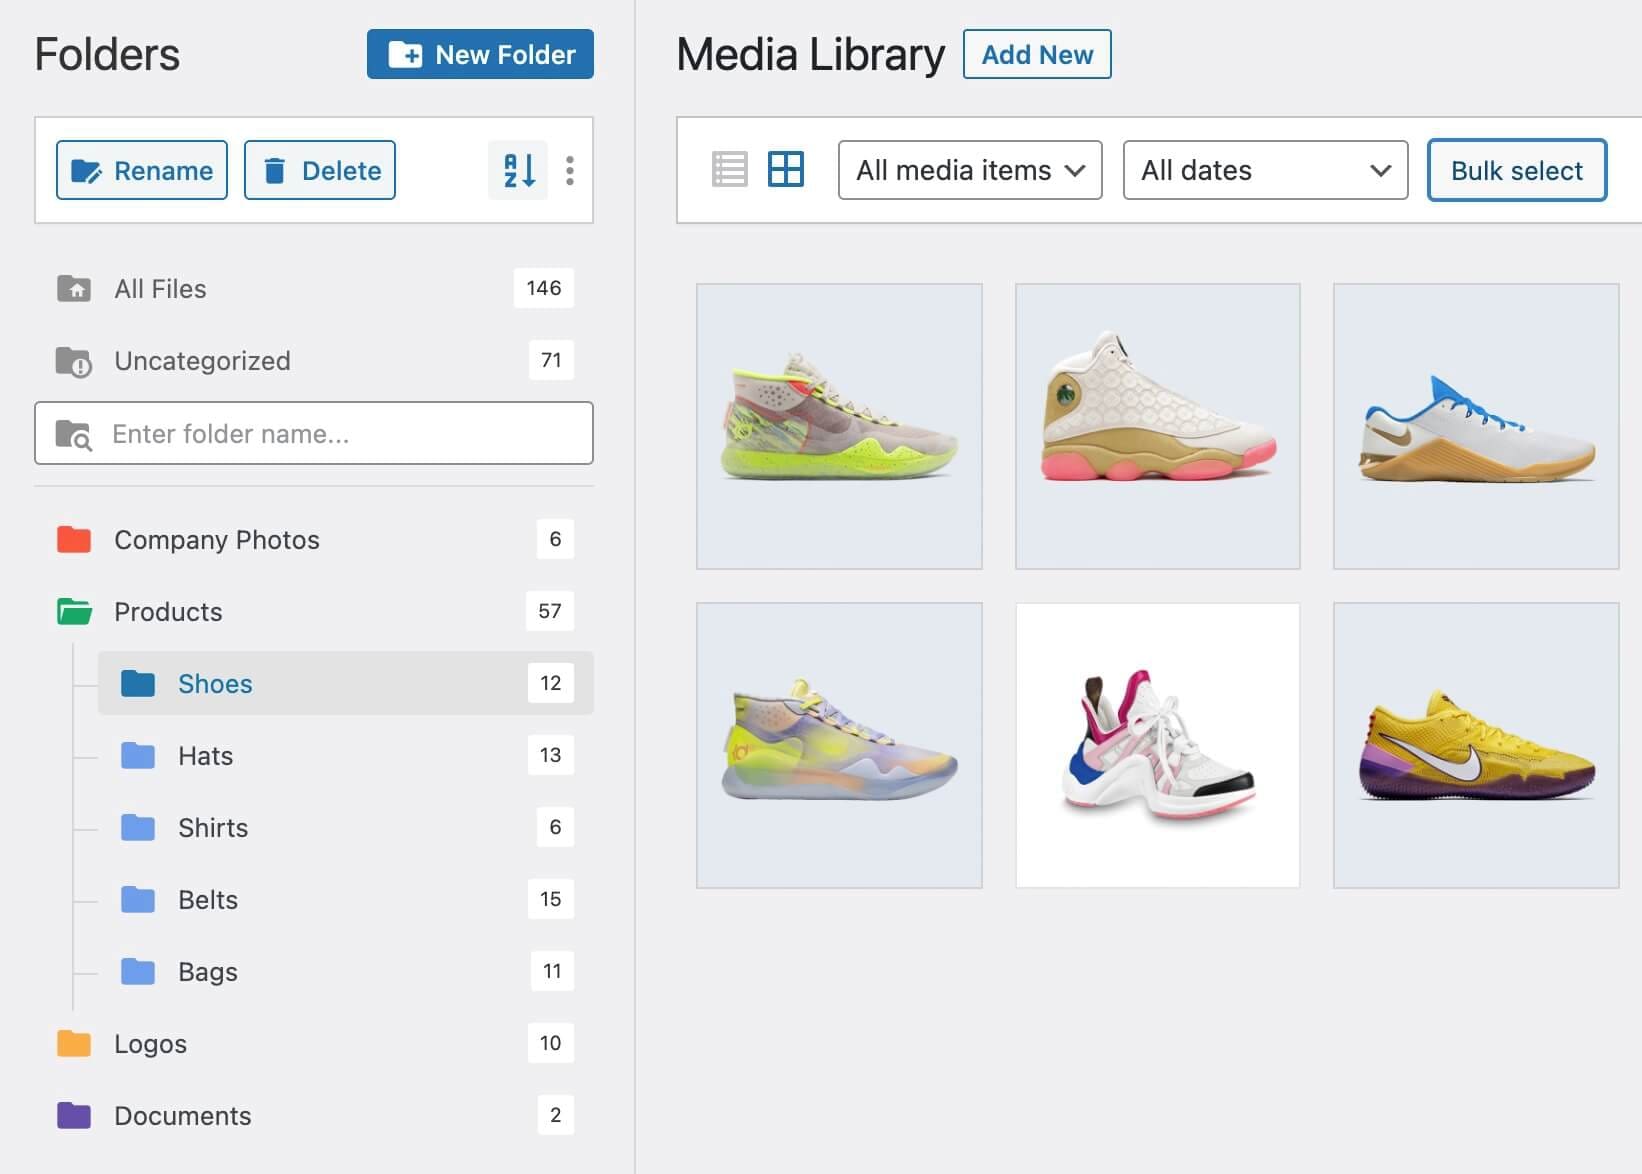This screenshot has height=1174, width=1642.
Task: Click the sort A-Z icon
Action: (517, 170)
